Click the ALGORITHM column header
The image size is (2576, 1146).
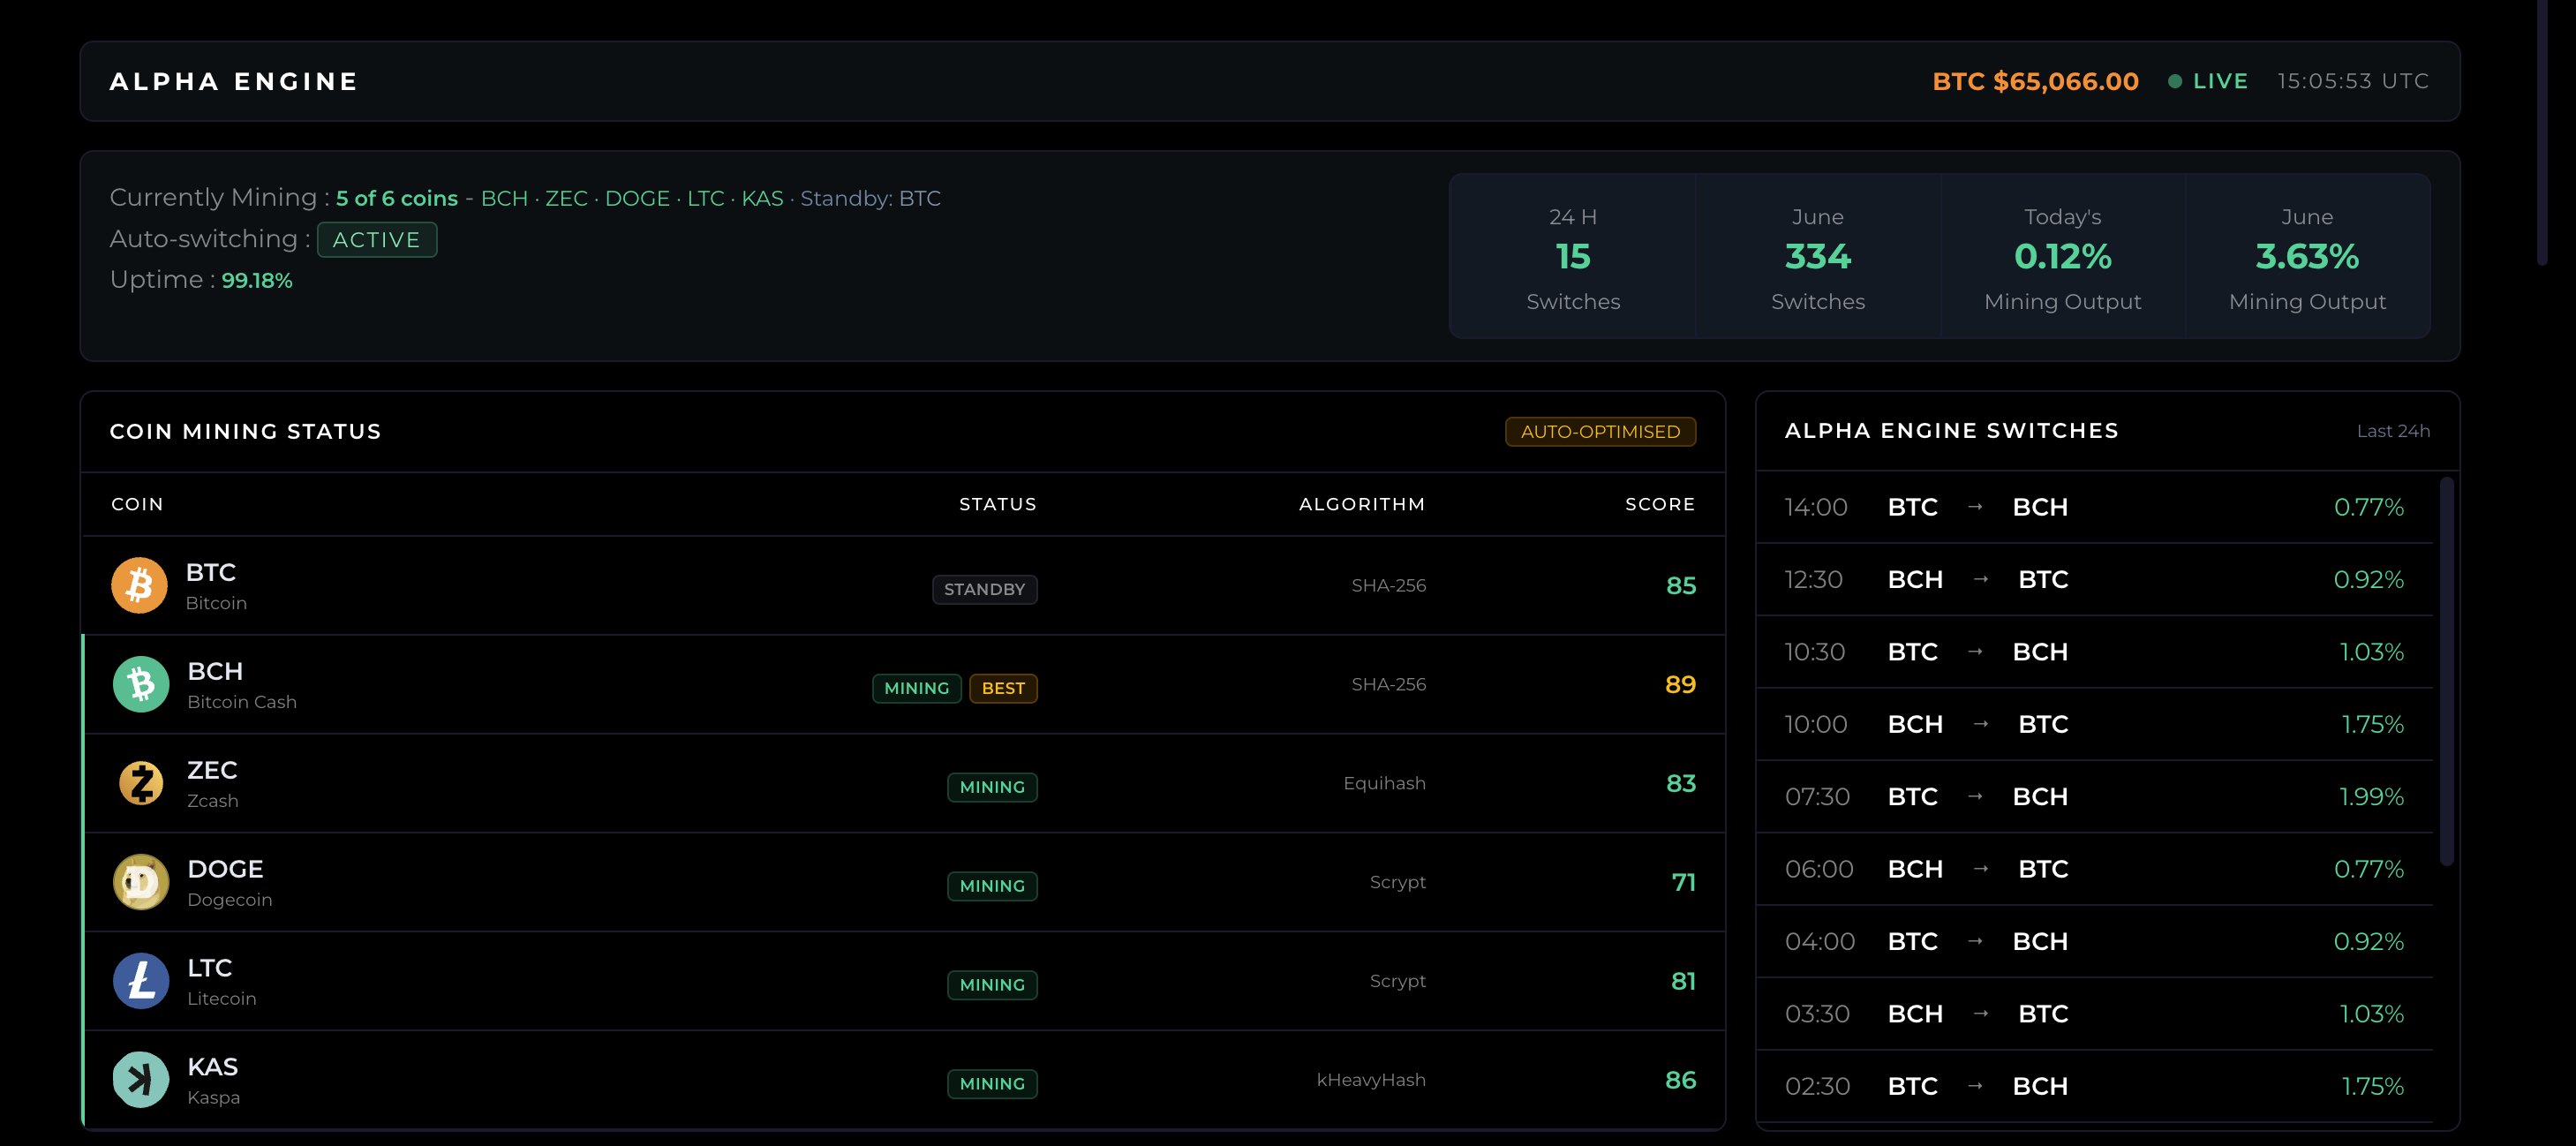click(x=1362, y=504)
